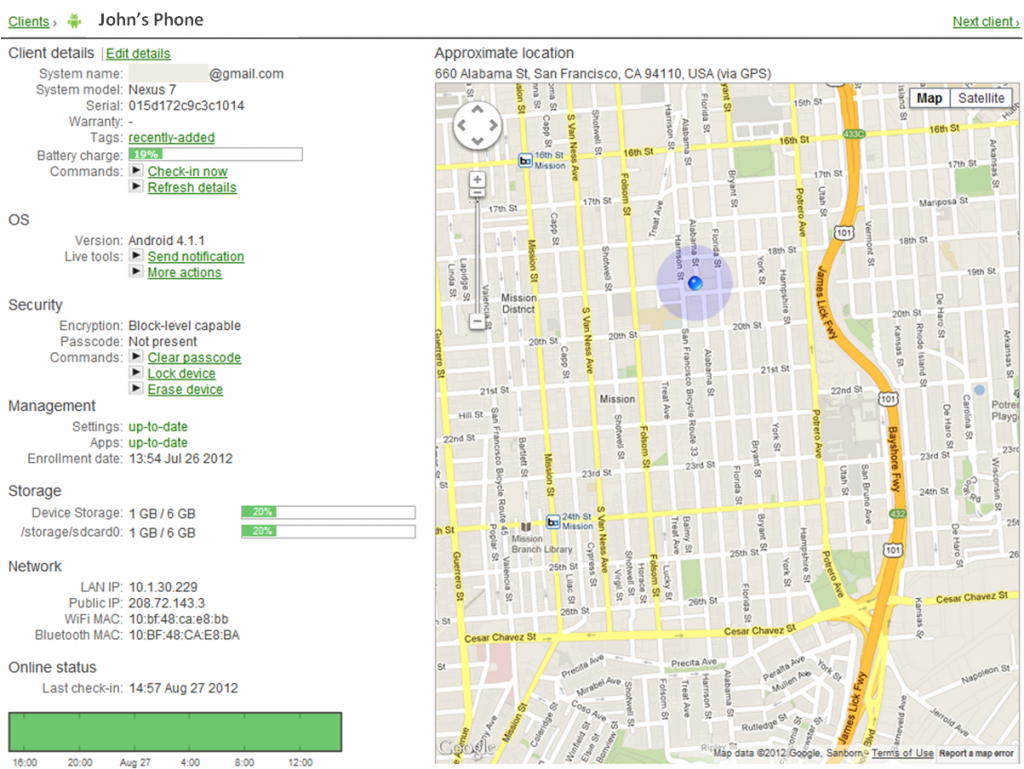Click the recently-added tag

click(x=171, y=137)
